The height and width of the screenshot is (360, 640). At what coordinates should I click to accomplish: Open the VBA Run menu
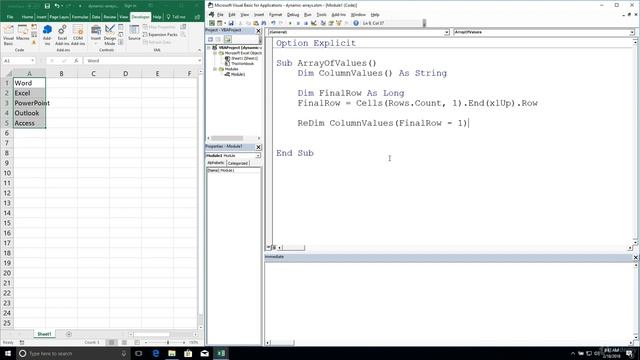click(x=308, y=15)
